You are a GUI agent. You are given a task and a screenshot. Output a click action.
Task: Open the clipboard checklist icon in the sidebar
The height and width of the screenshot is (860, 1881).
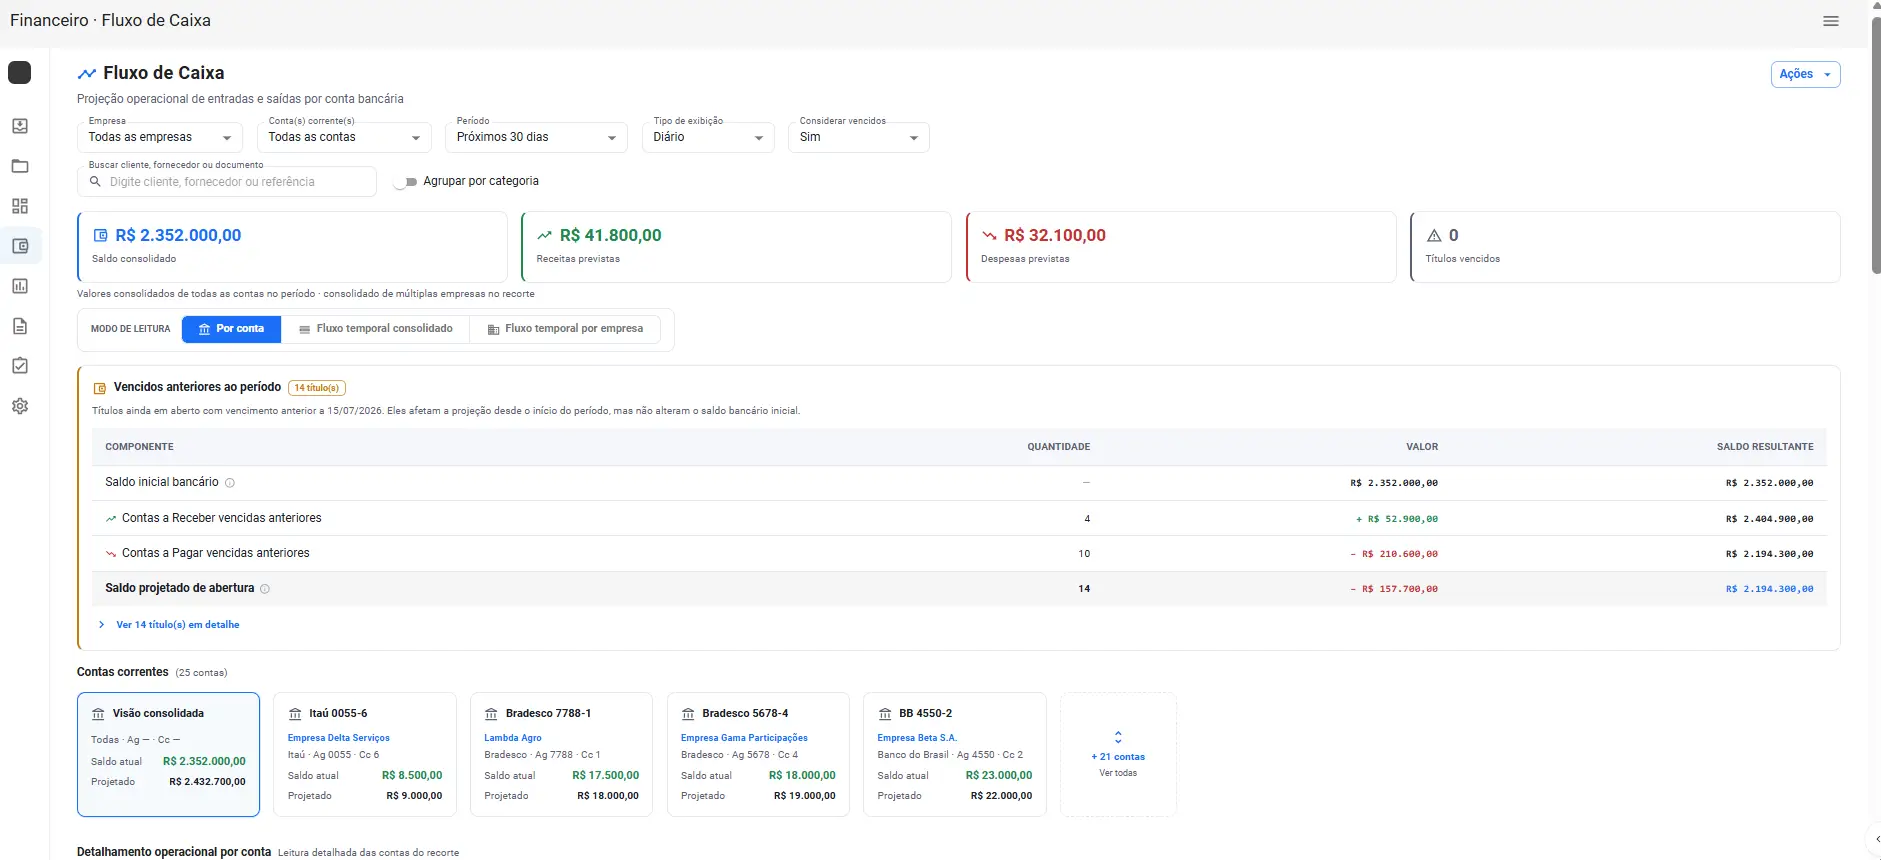click(20, 366)
